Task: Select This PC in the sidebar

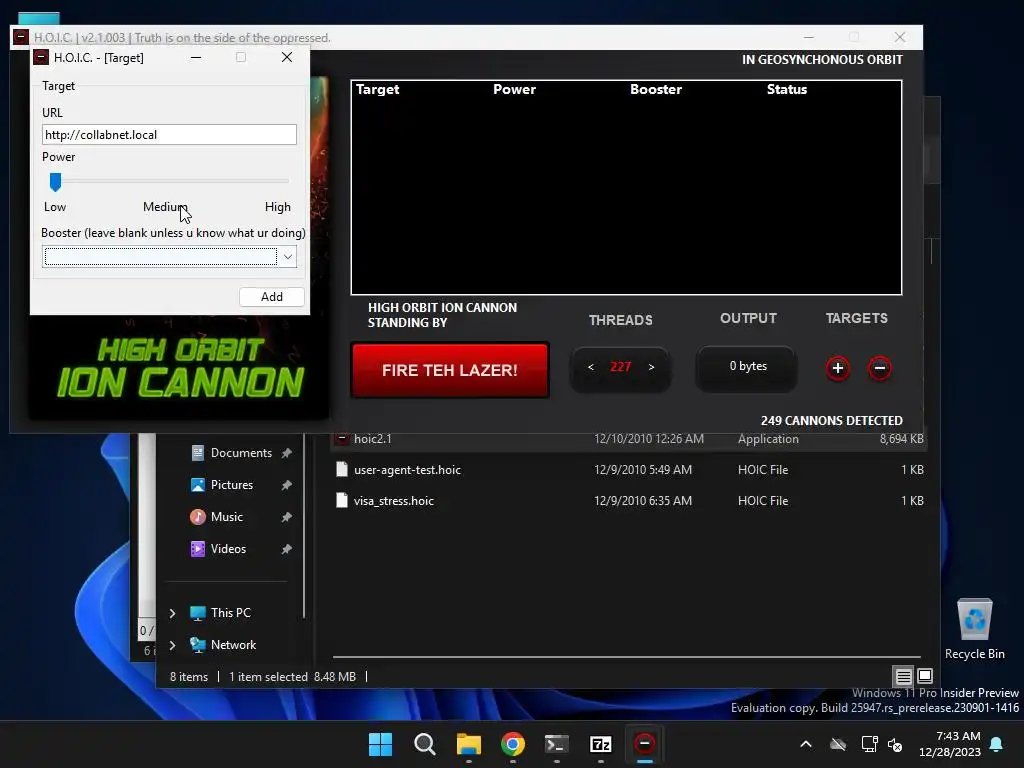Action: 231,613
